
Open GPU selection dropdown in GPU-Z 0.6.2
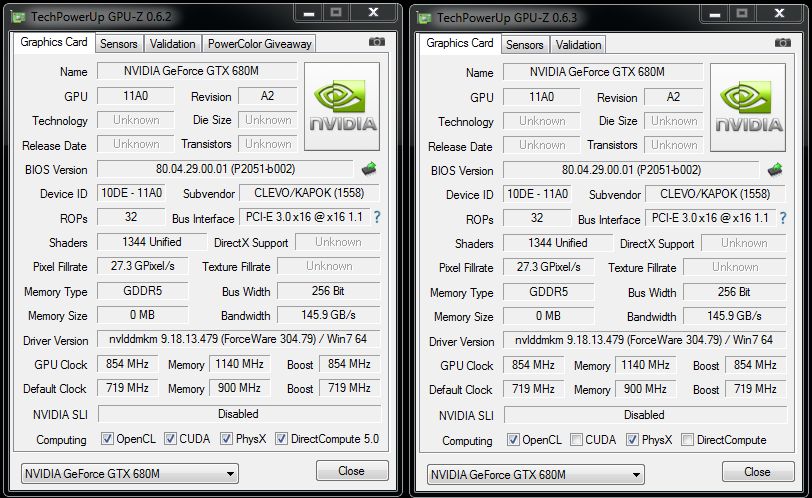tap(129, 474)
